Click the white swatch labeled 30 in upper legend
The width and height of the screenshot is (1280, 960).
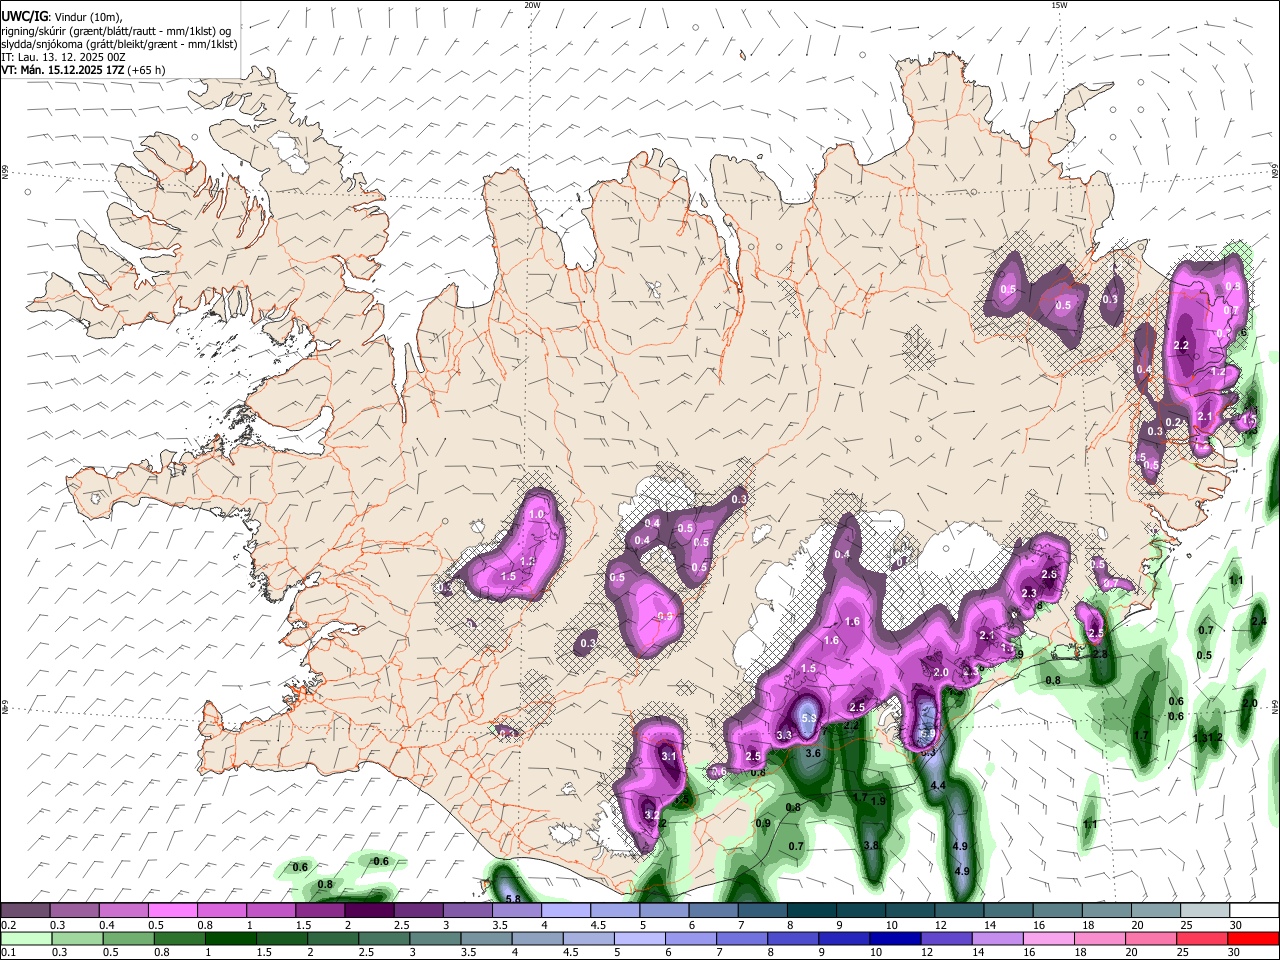pos(1255,911)
